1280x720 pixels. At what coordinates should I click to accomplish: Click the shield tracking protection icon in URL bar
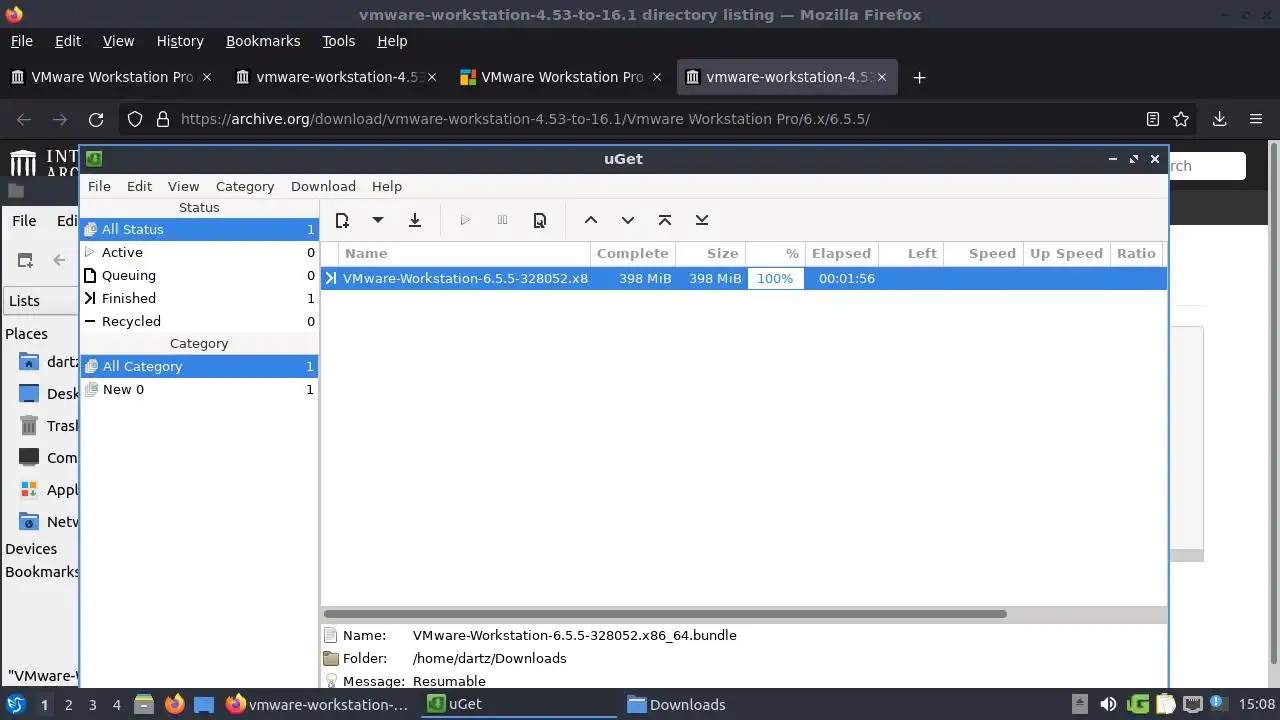(135, 119)
